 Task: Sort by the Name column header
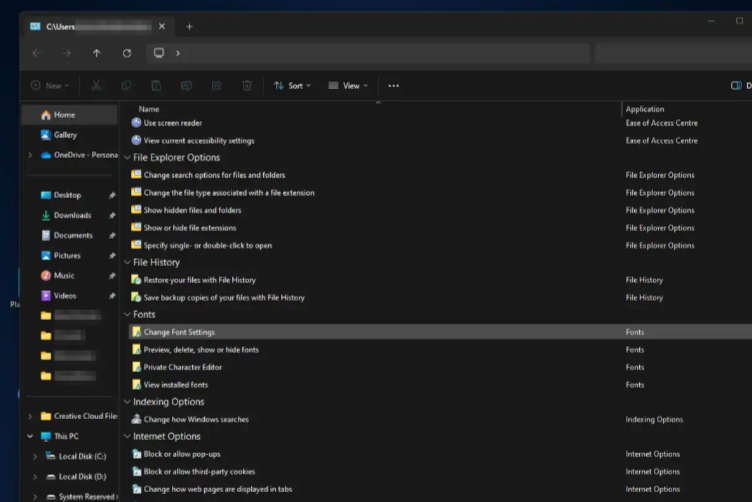click(149, 109)
